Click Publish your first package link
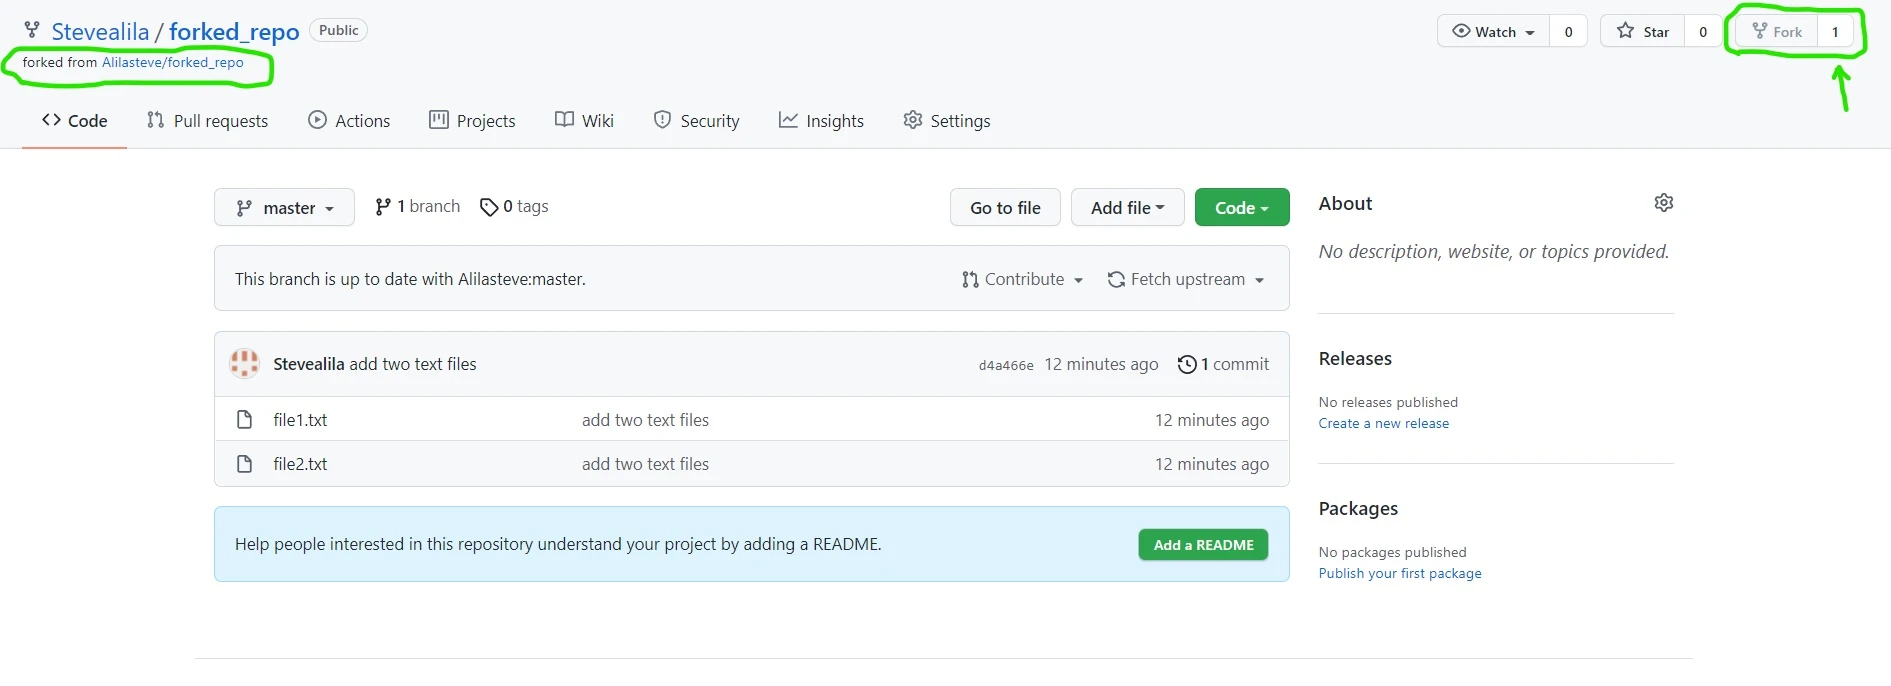Viewport: 1891px width, 686px height. click(x=1400, y=573)
